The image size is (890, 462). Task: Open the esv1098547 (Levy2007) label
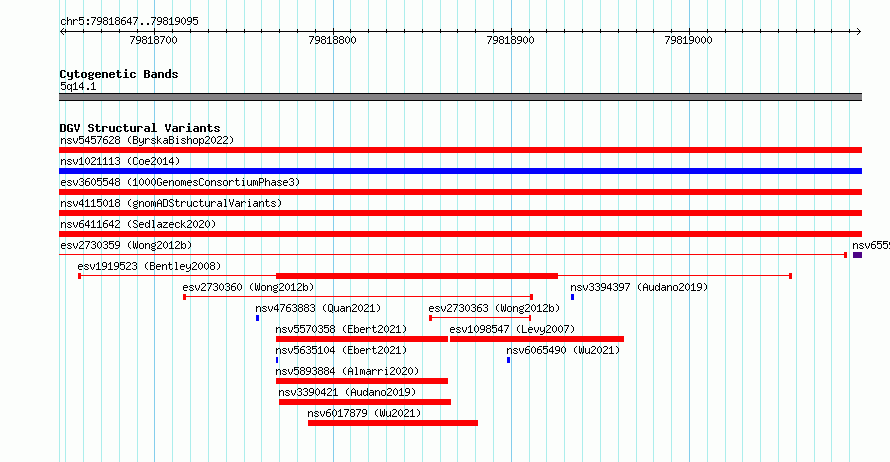pyautogui.click(x=512, y=329)
